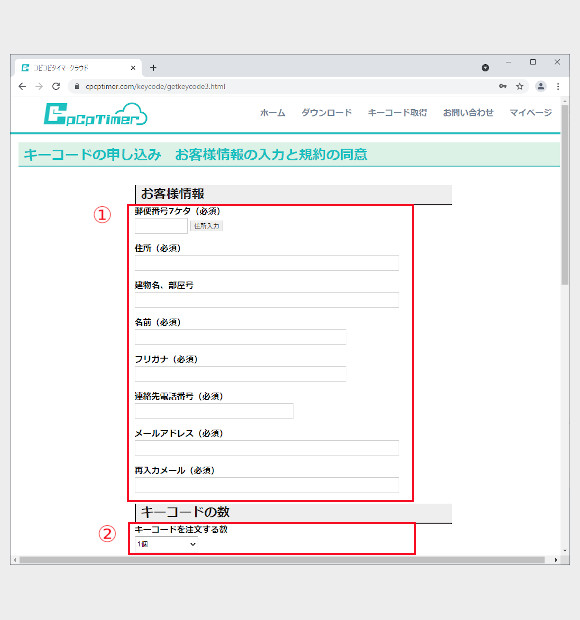Open キーコード取得 navigation link
Viewport: 580px width, 620px height.
(x=397, y=113)
